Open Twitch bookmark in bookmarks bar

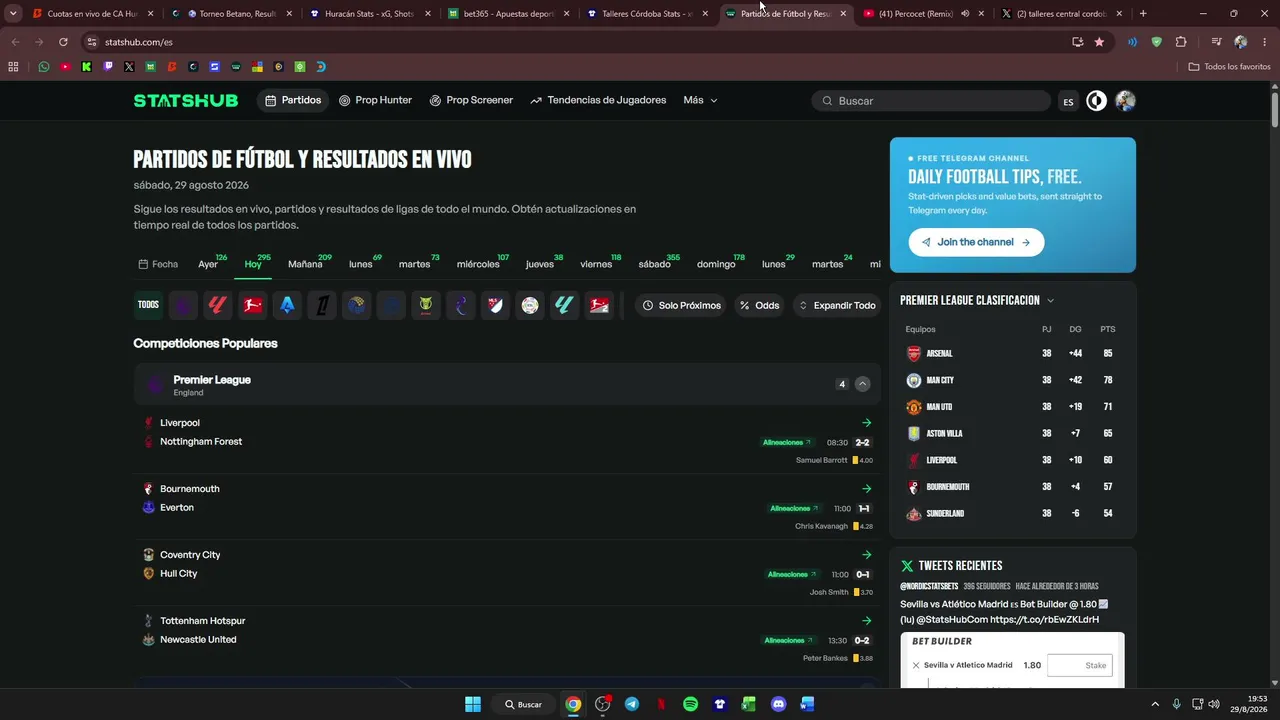(108, 67)
